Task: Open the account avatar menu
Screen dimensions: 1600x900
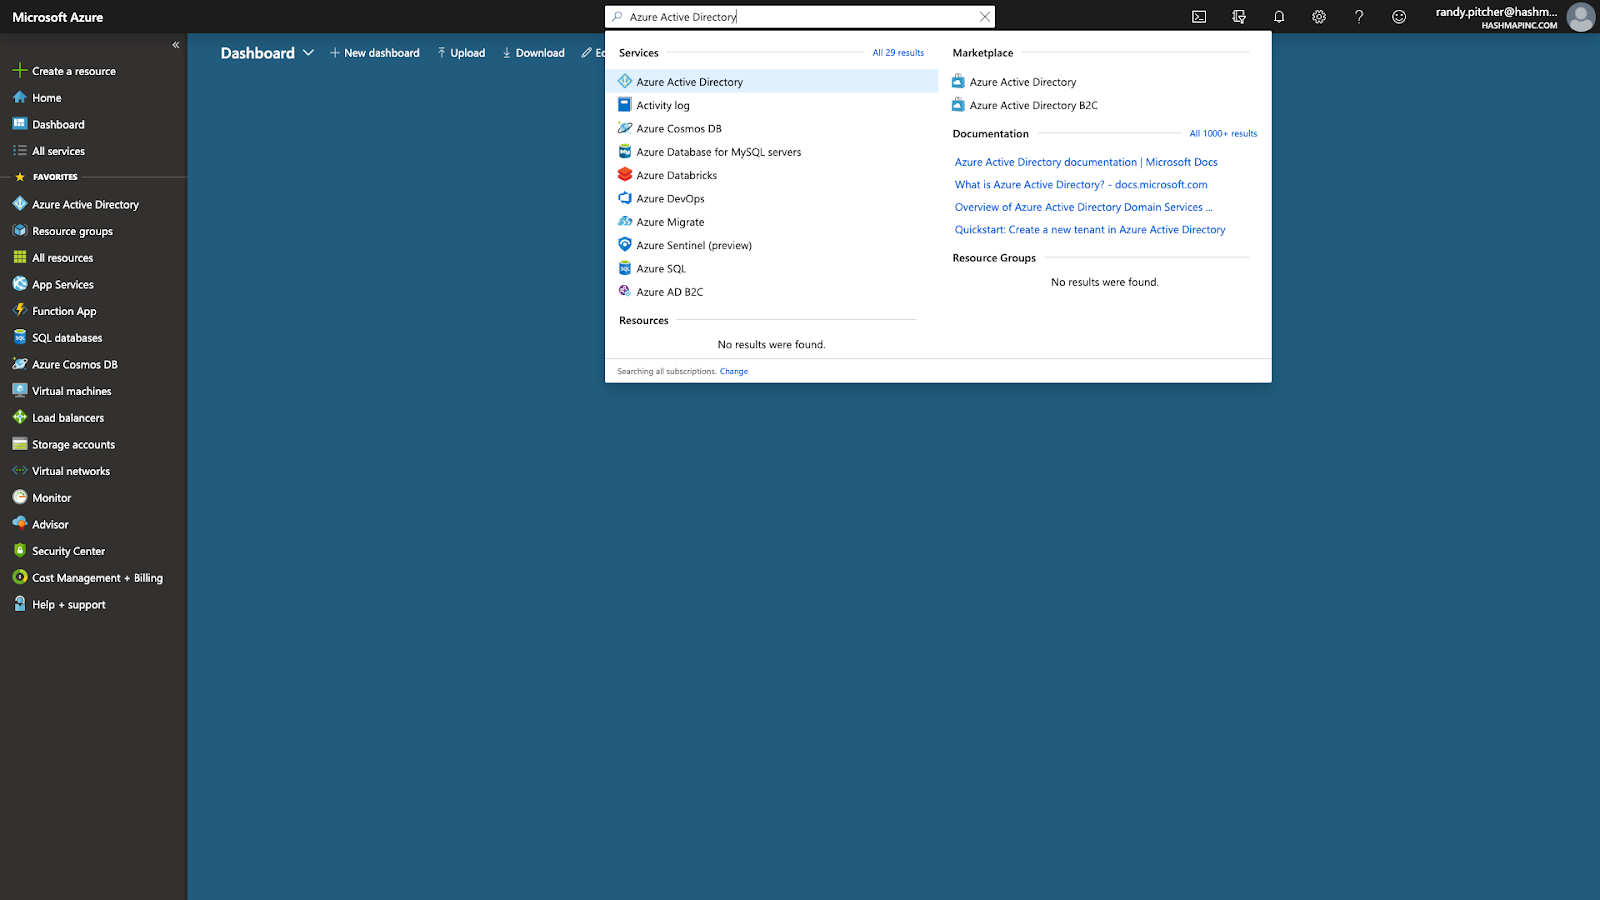Action: pyautogui.click(x=1581, y=17)
